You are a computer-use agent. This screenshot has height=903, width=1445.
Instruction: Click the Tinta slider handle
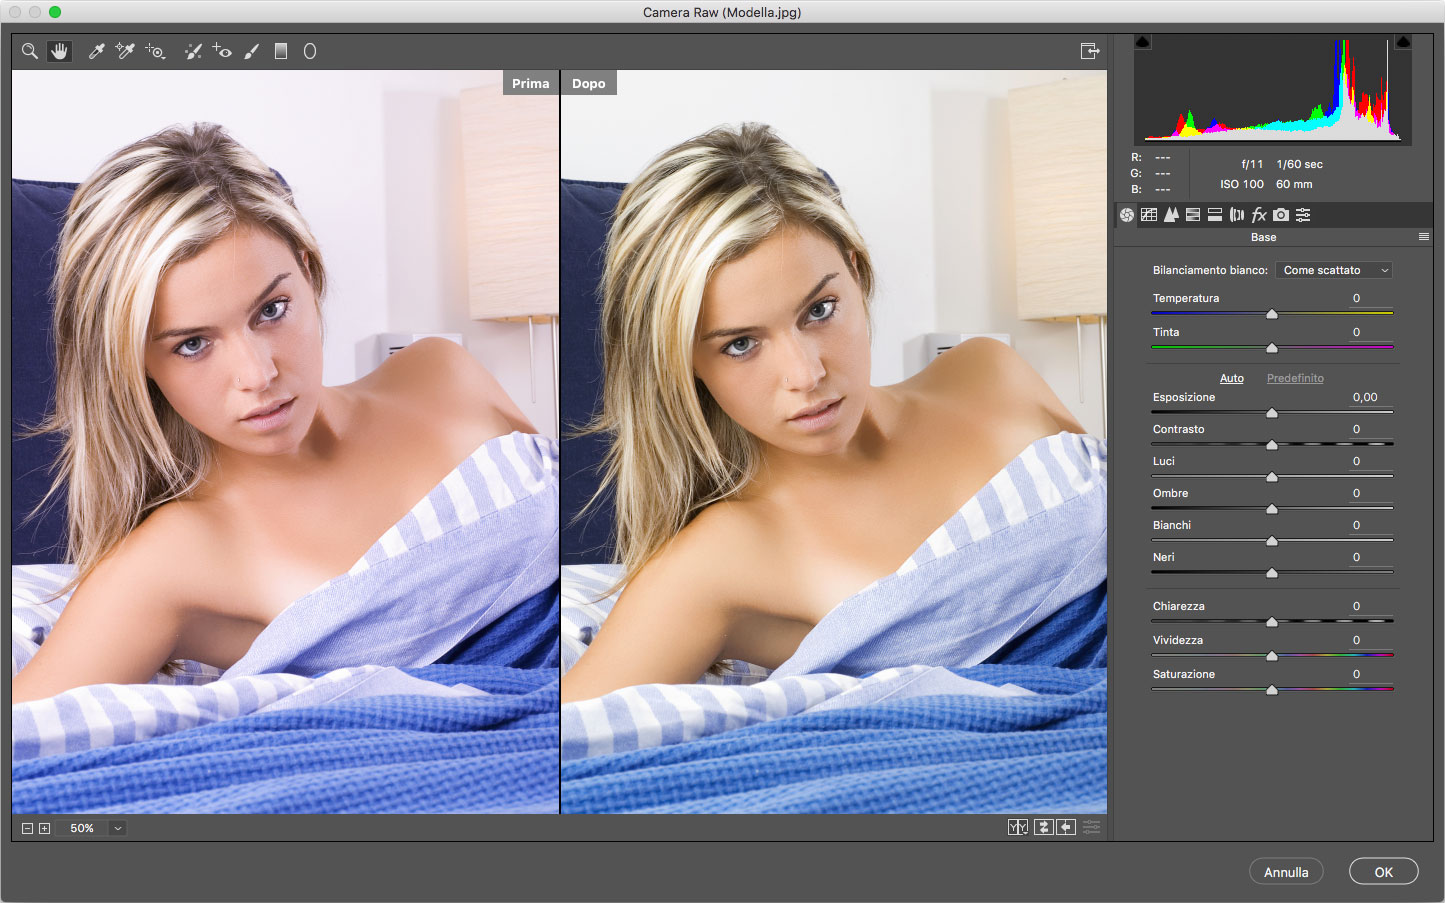[1272, 348]
